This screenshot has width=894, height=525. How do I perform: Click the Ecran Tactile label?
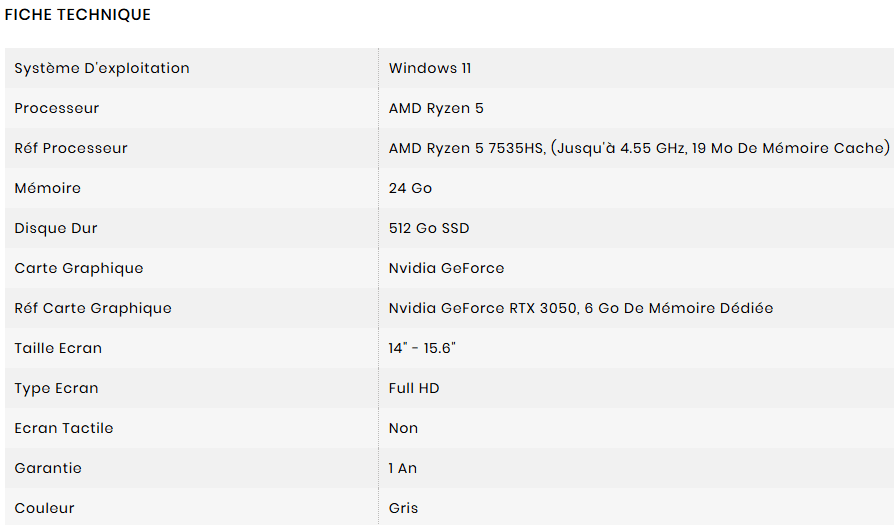click(64, 428)
